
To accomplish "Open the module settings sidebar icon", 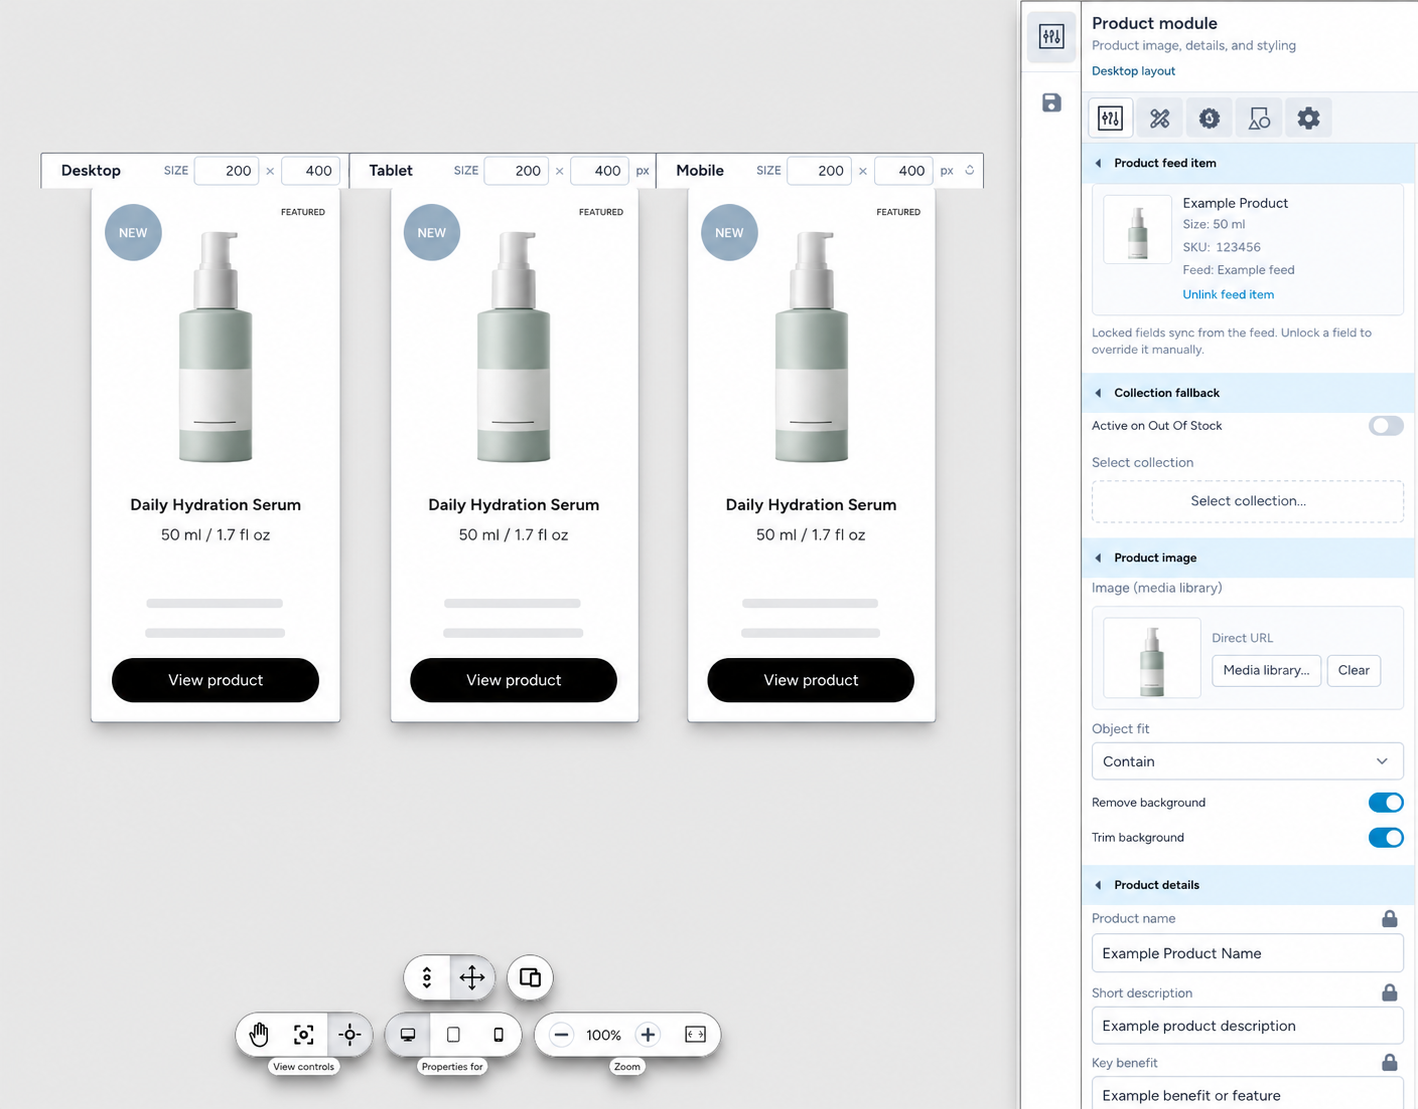I will (1051, 37).
